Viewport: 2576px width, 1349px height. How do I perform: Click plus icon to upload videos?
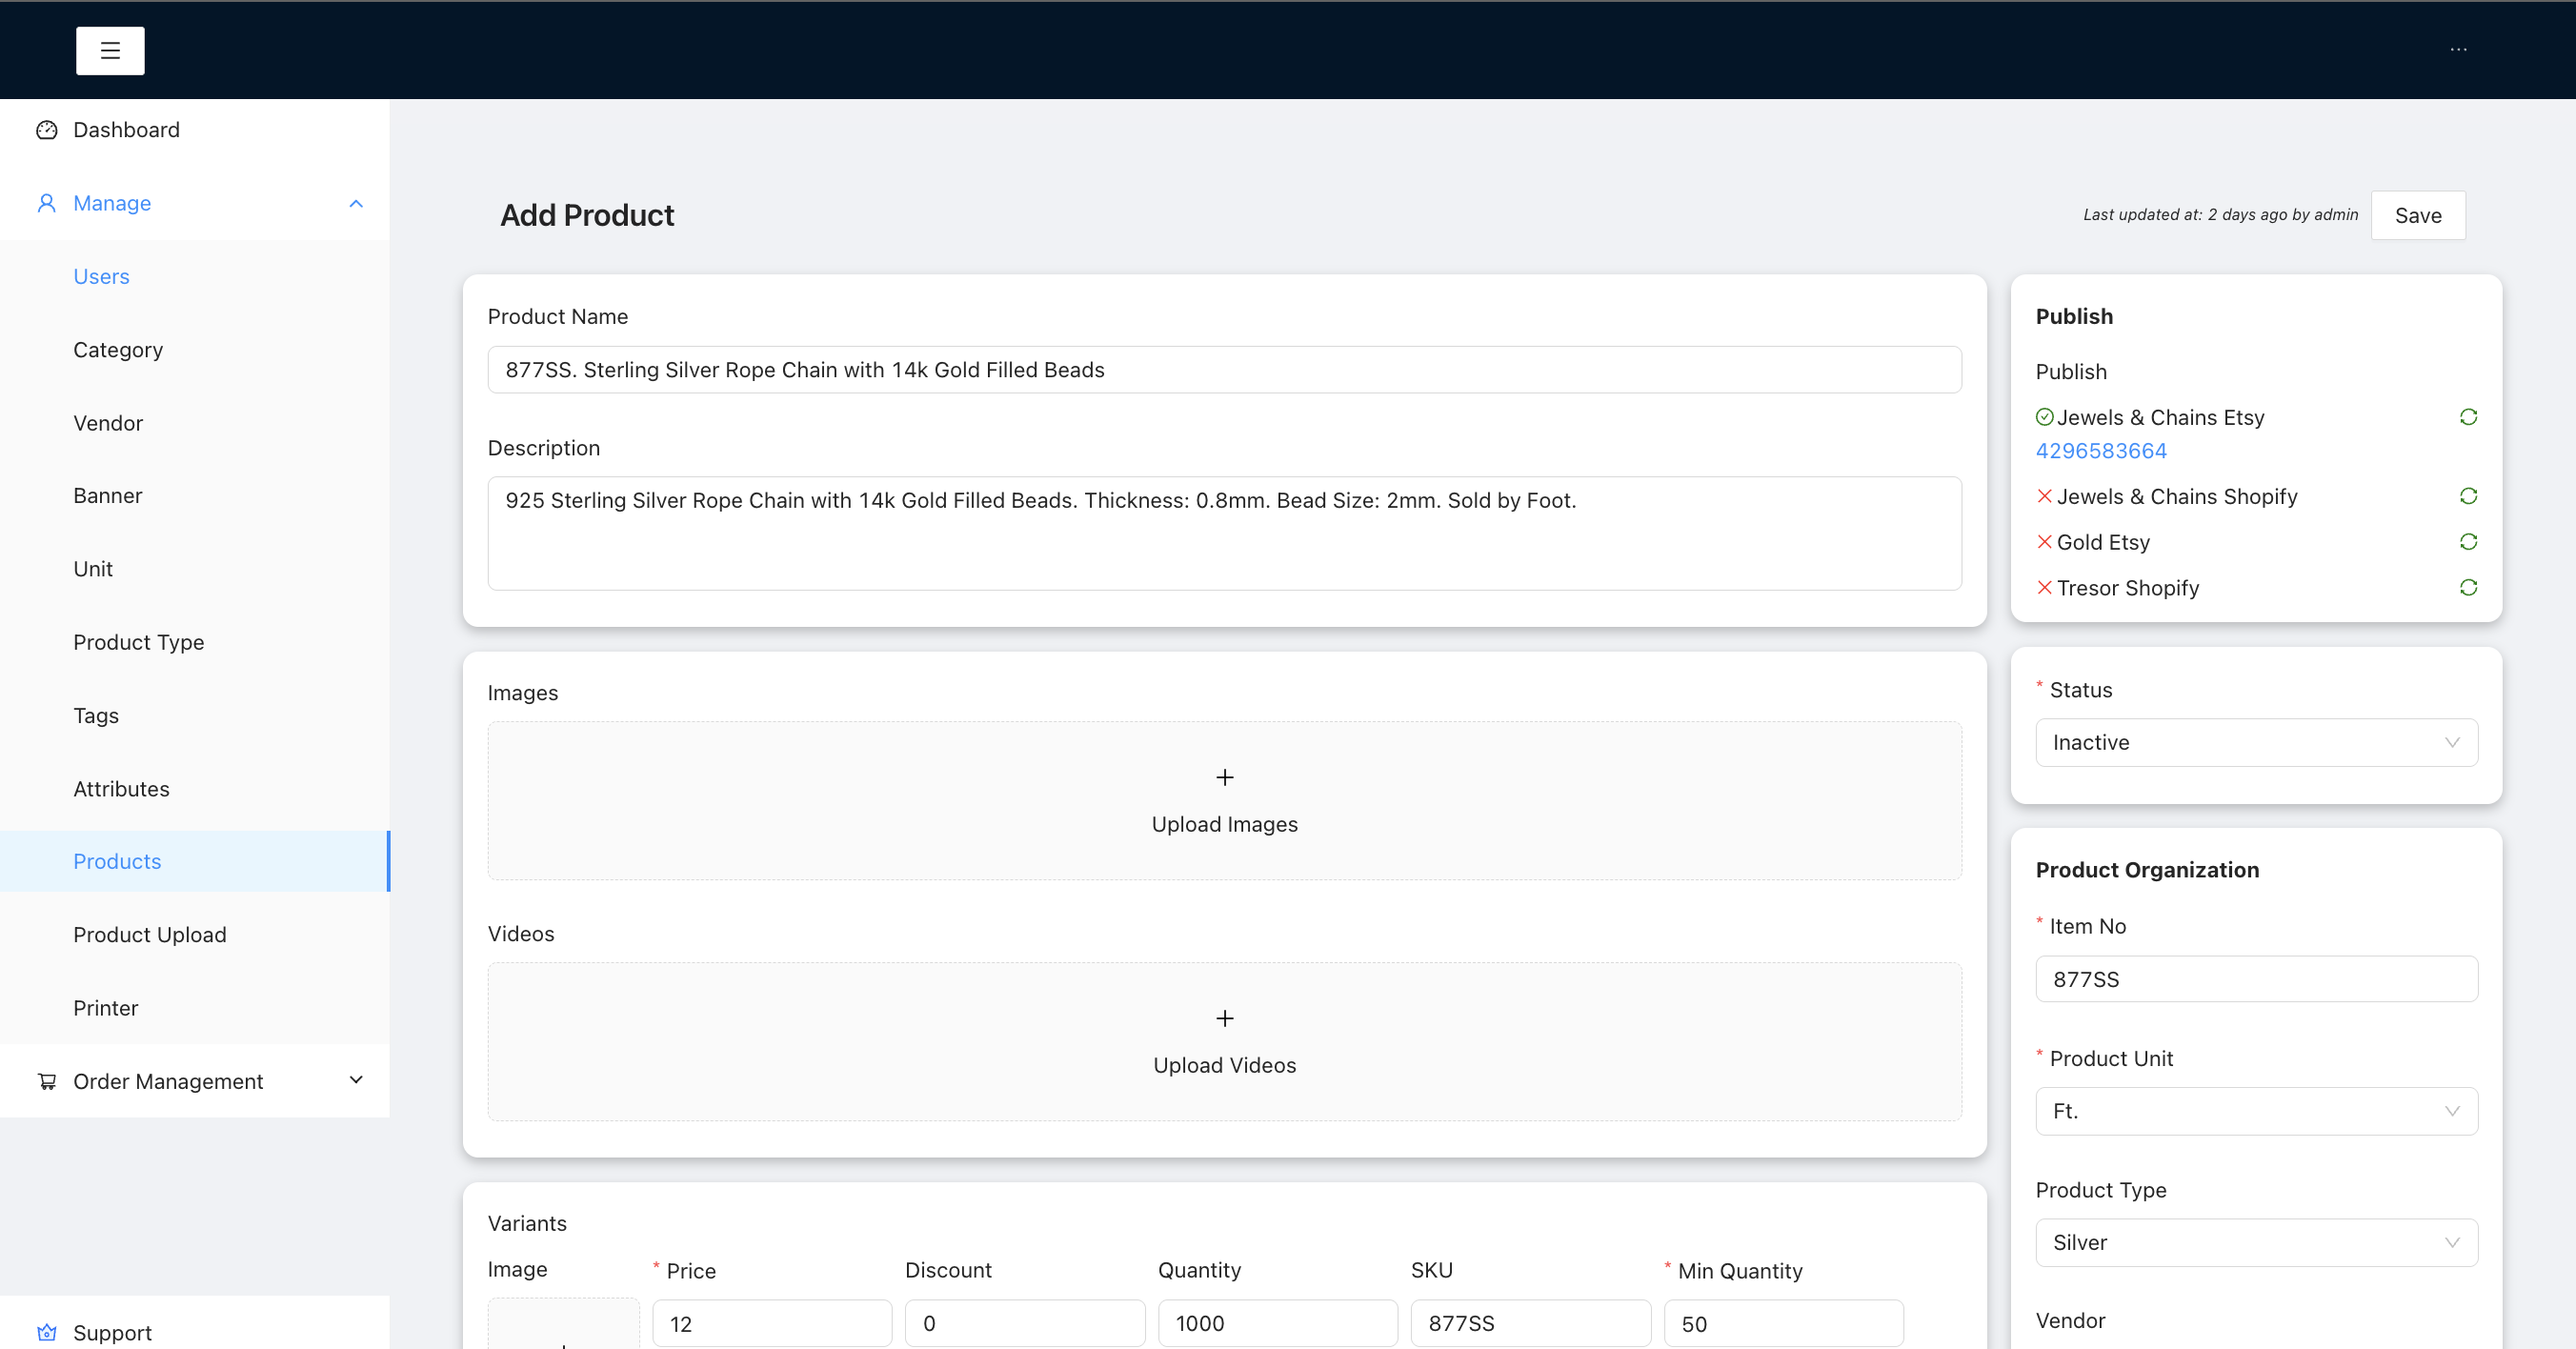tap(1224, 1018)
